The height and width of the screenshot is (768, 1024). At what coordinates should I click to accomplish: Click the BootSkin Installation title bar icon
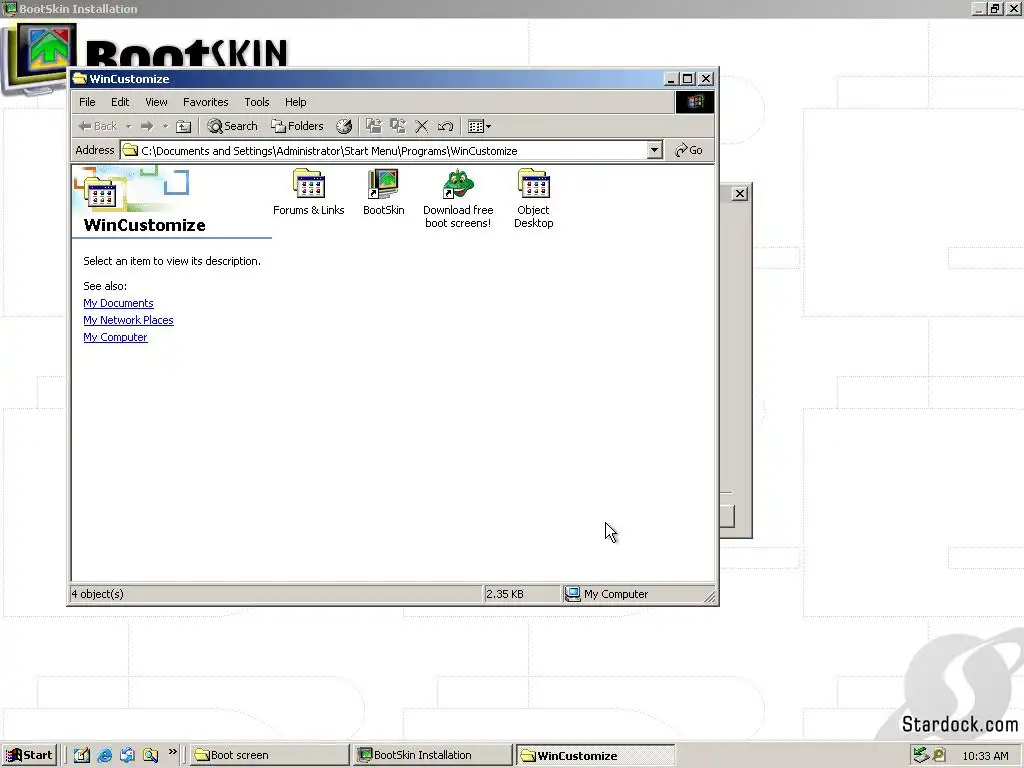[x=10, y=8]
